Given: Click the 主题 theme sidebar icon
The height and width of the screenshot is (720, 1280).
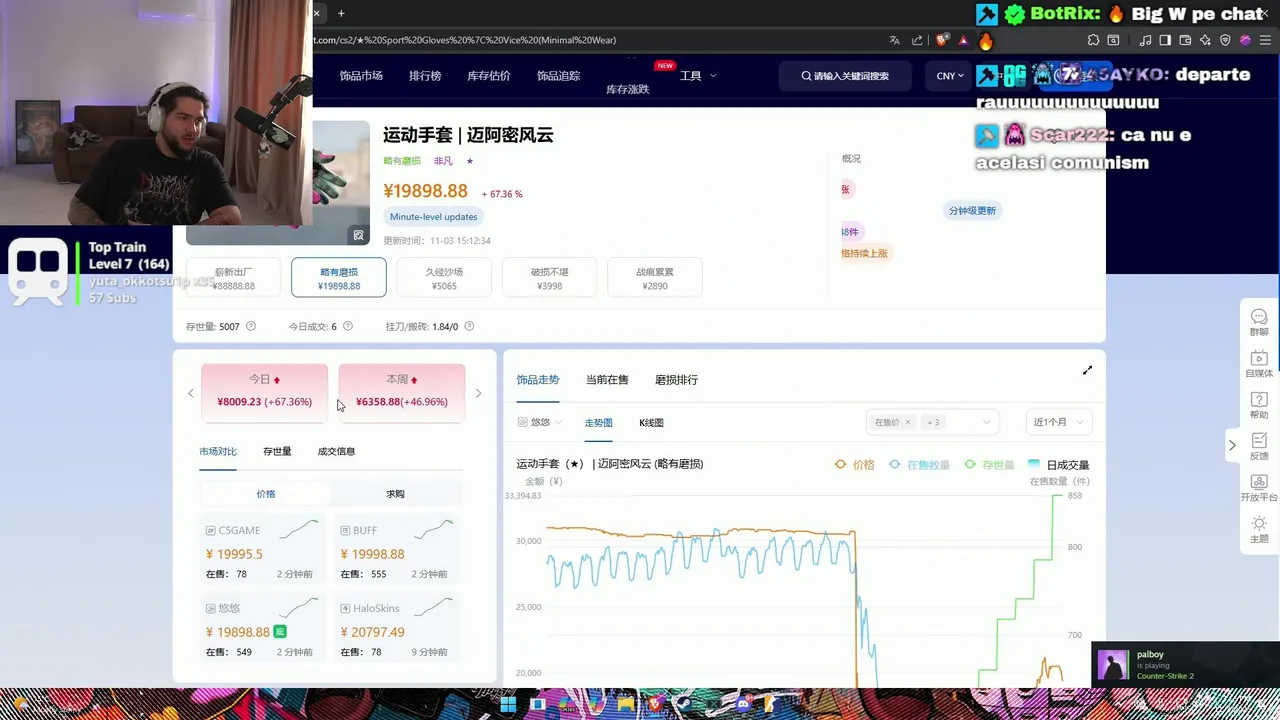Looking at the screenshot, I should click(1259, 529).
